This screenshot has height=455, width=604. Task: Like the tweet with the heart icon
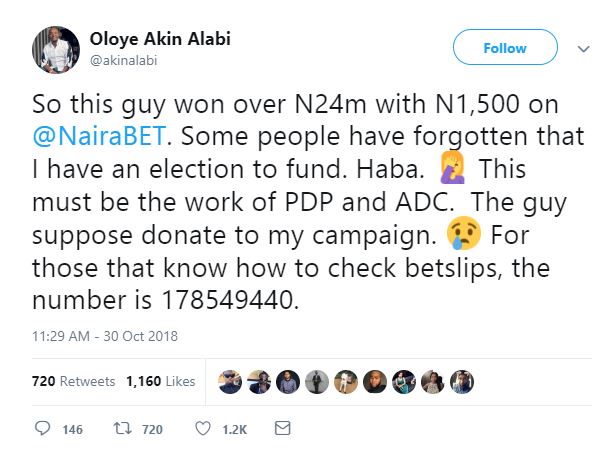(x=201, y=428)
